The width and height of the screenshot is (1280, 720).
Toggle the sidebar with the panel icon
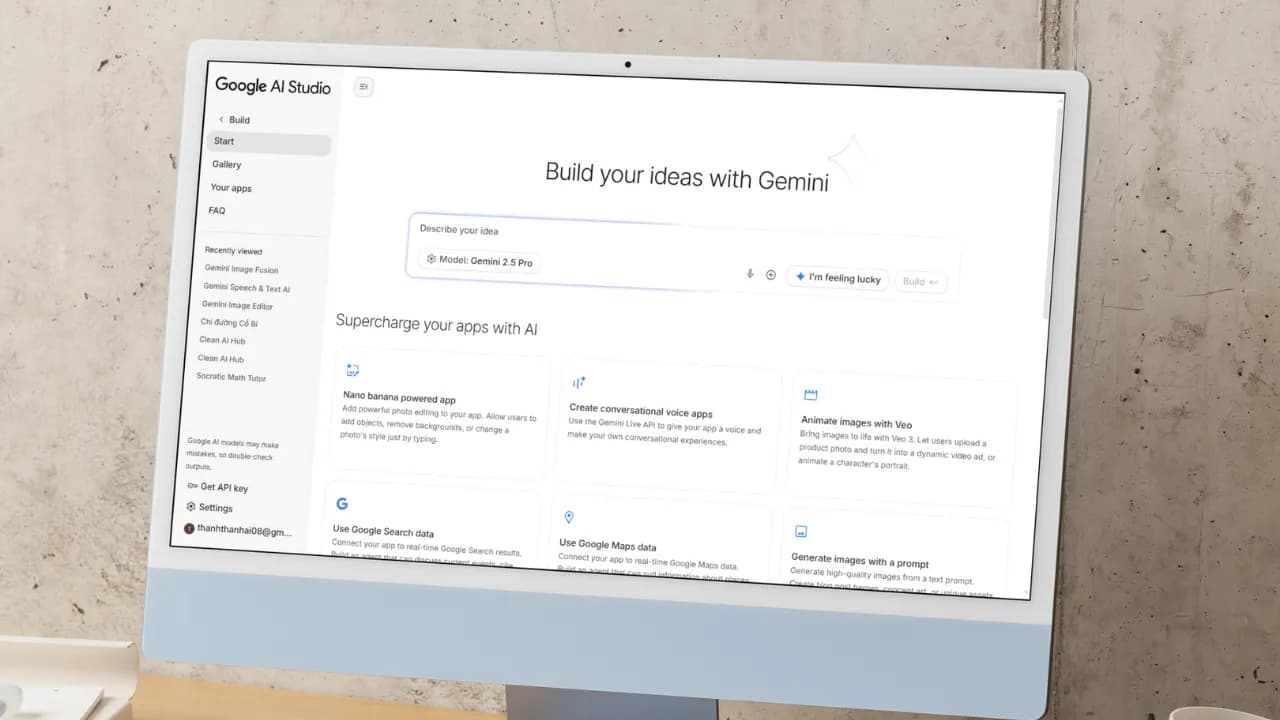click(x=363, y=87)
